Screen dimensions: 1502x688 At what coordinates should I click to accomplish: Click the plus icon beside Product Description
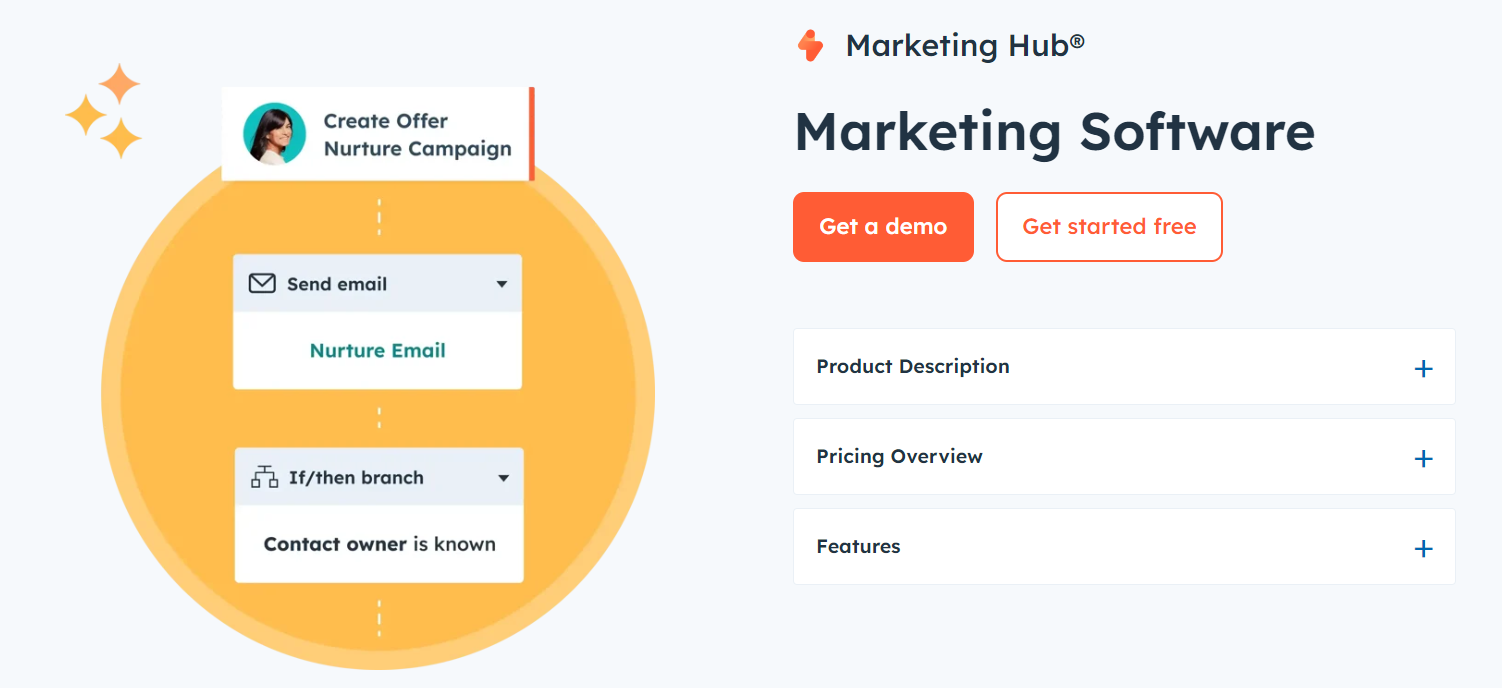pos(1423,368)
